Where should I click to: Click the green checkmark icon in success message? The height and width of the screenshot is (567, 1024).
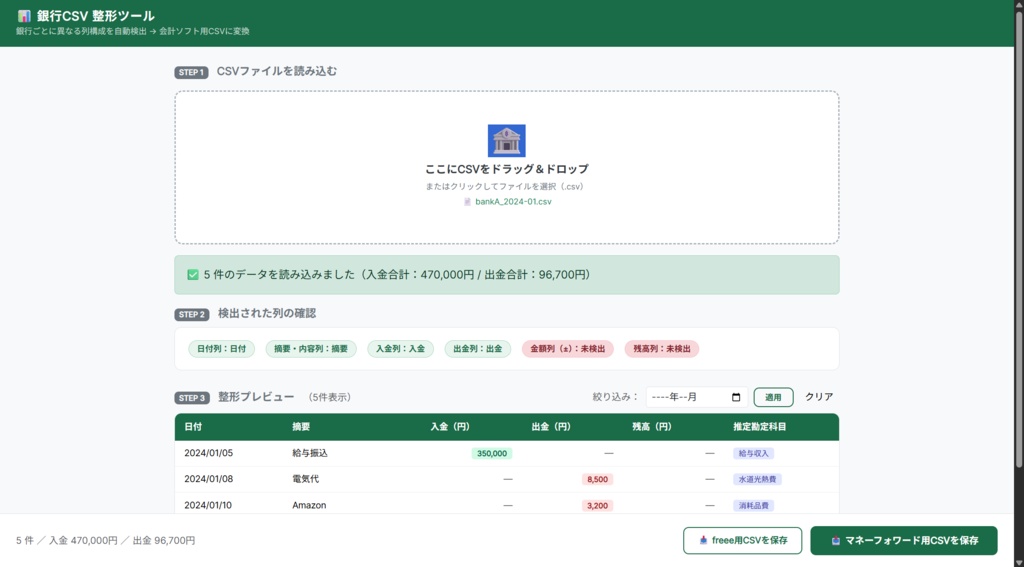tap(193, 275)
